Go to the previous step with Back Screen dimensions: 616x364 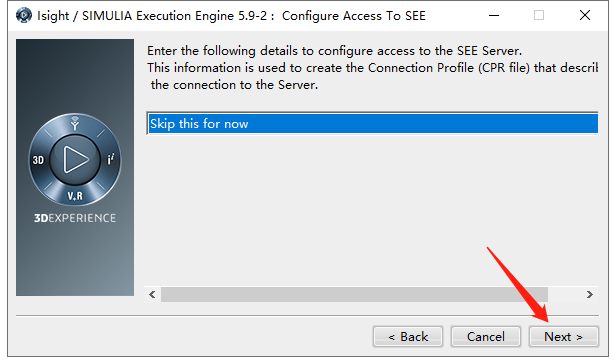[408, 337]
